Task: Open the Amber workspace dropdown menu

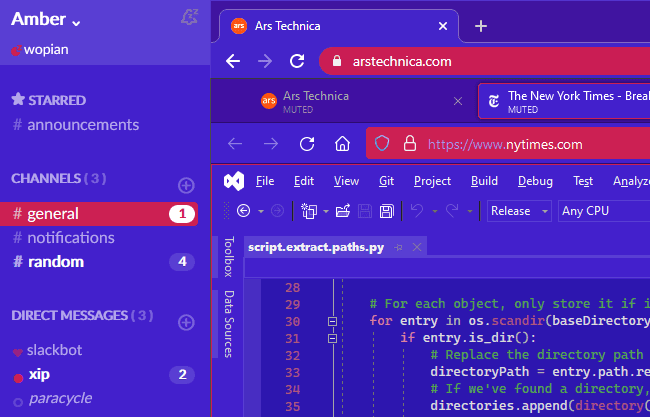Action: pos(46,19)
